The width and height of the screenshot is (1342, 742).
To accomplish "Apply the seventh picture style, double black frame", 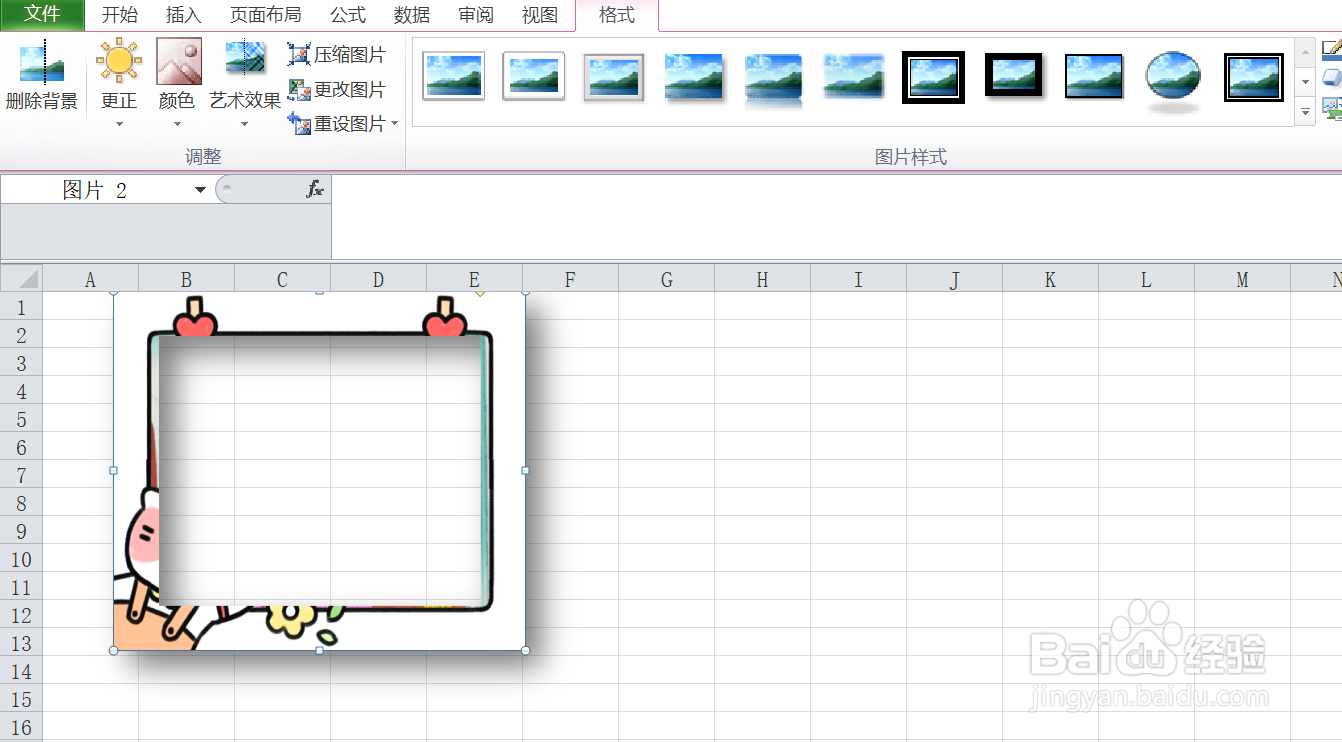I will coord(933,77).
